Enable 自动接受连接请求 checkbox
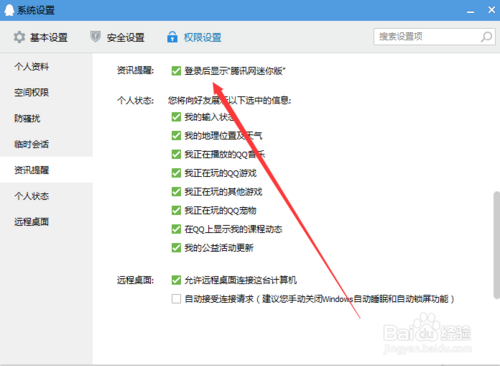Viewport: 500px width, 366px height. tap(176, 299)
